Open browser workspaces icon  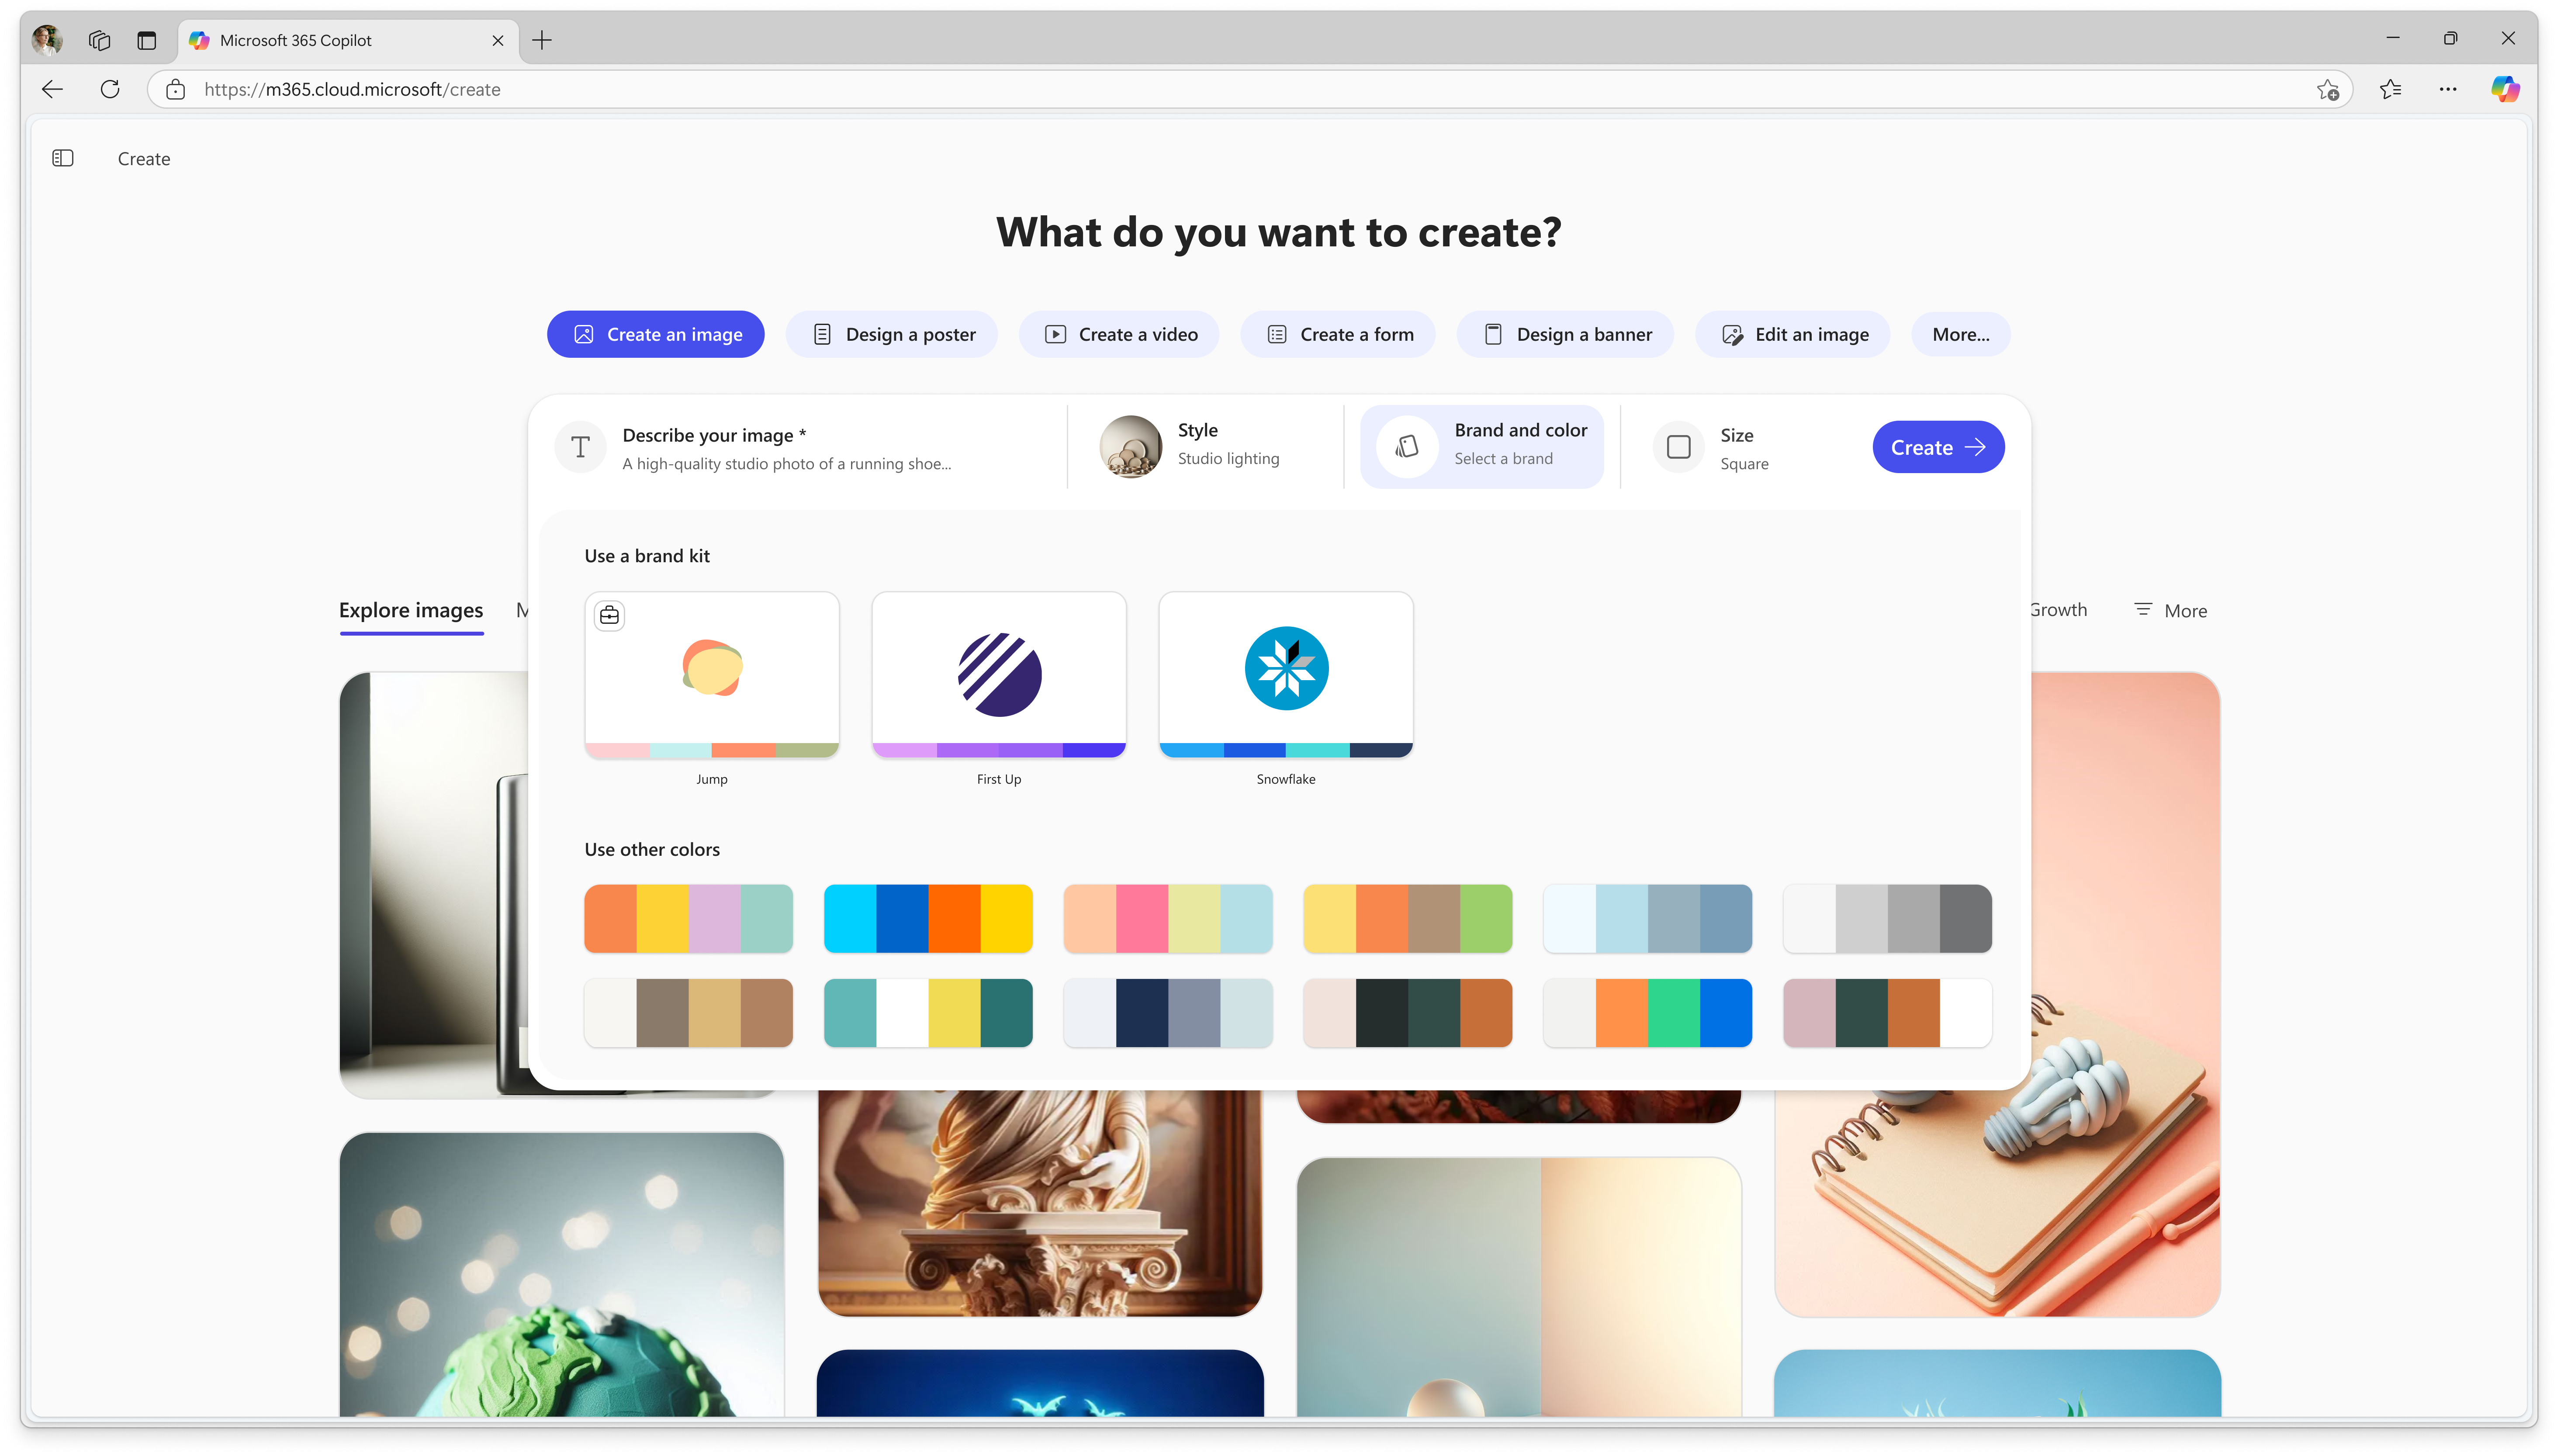tap(99, 40)
